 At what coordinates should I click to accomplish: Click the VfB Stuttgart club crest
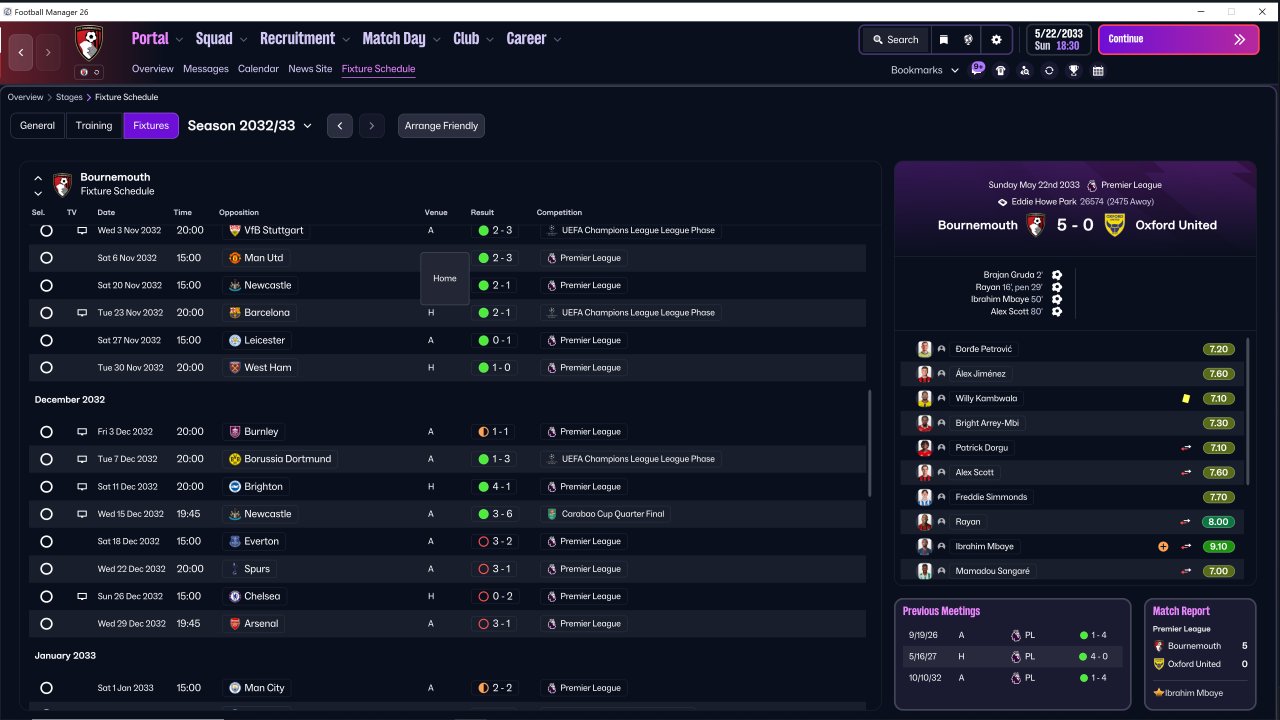234,230
